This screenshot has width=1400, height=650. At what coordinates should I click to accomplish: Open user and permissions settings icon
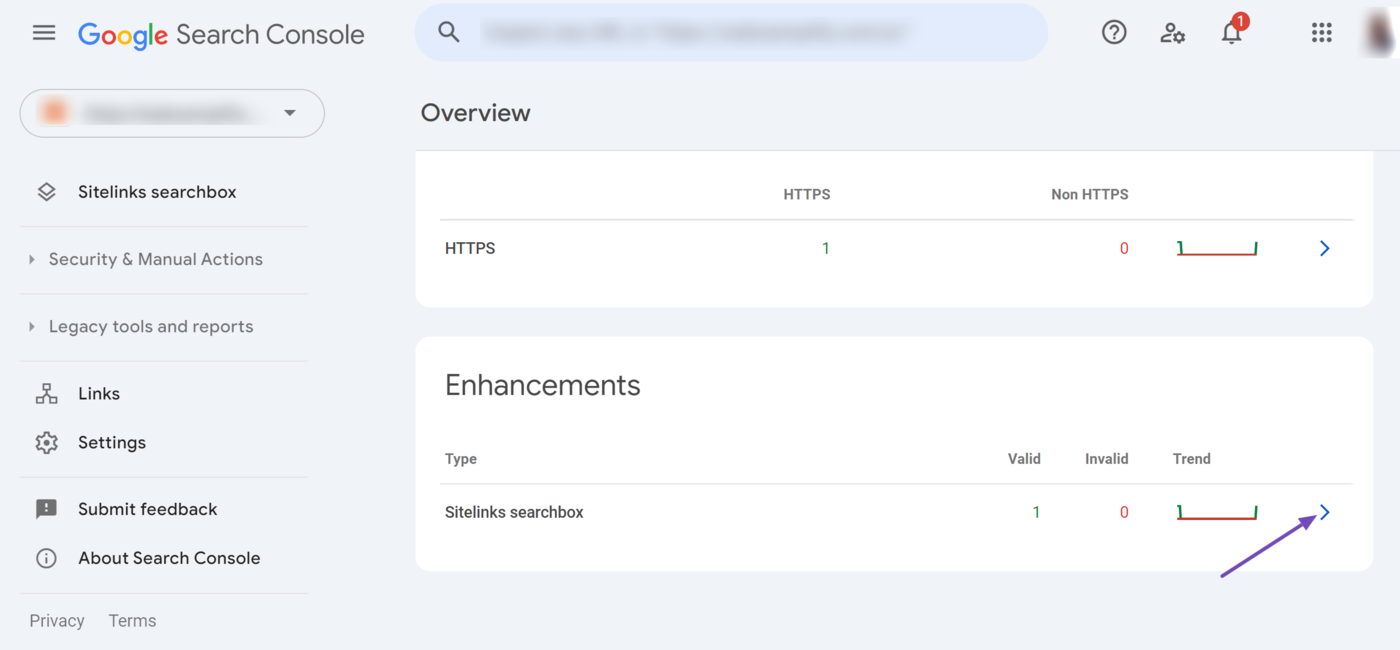coord(1173,33)
